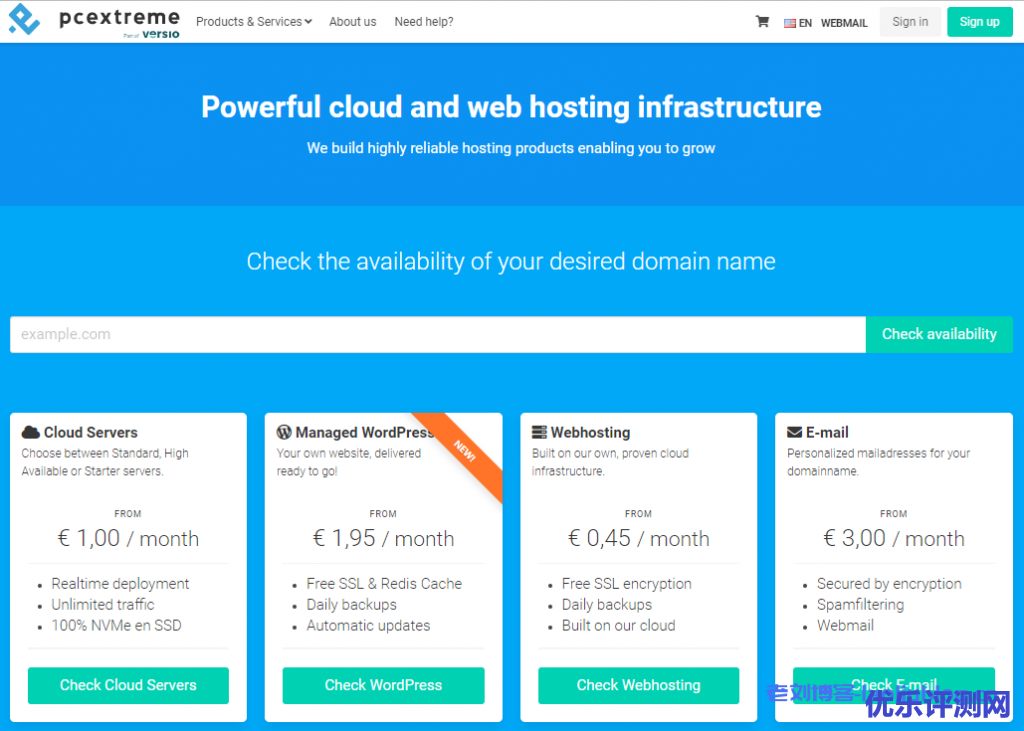Click the pcextreme logo icon
1024x731 pixels.
coord(24,20)
